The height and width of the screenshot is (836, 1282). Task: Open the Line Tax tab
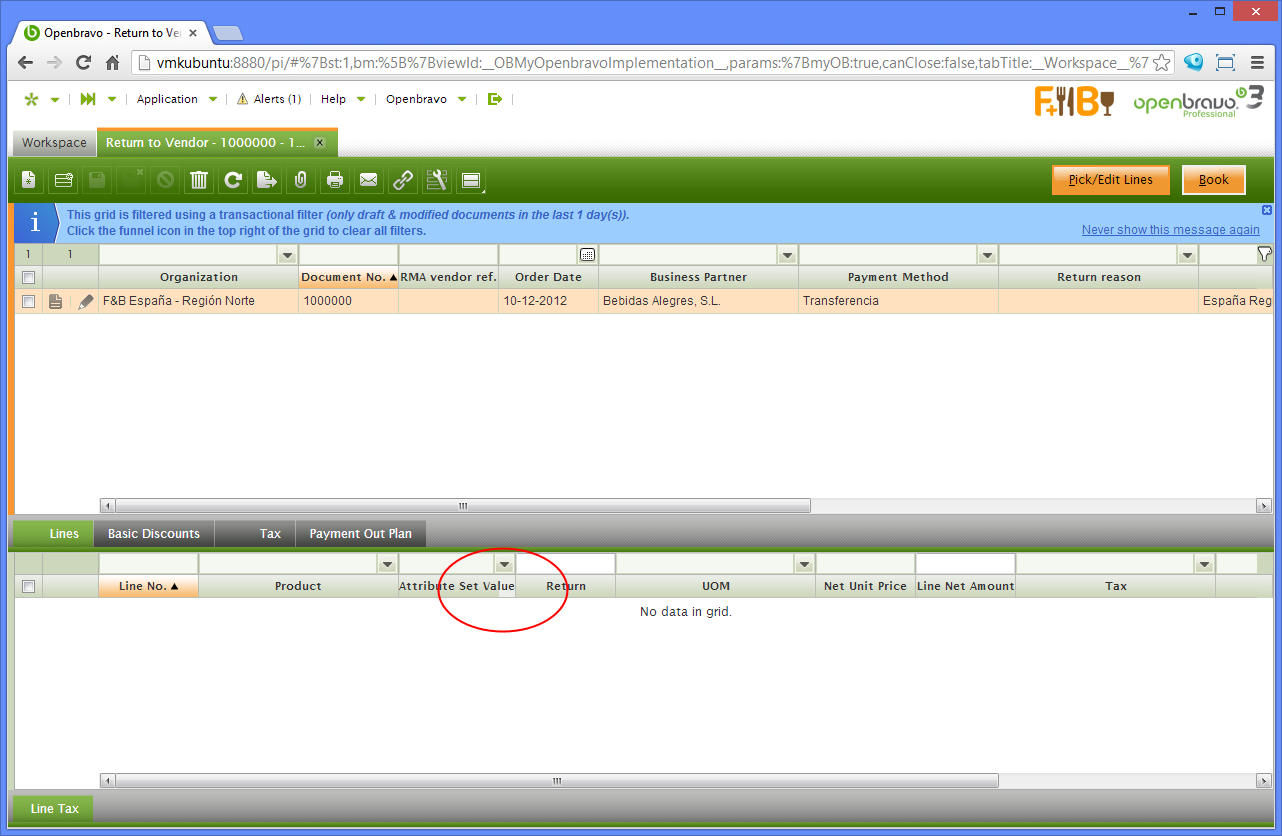coord(54,808)
